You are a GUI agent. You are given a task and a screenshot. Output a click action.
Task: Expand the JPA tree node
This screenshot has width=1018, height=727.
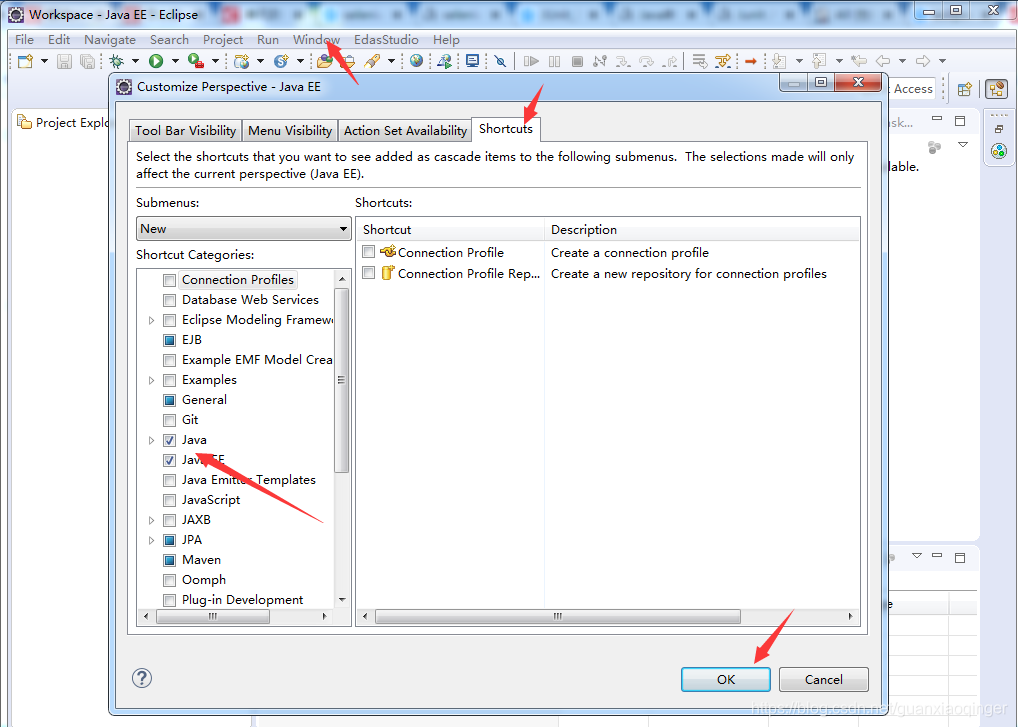[x=151, y=540]
